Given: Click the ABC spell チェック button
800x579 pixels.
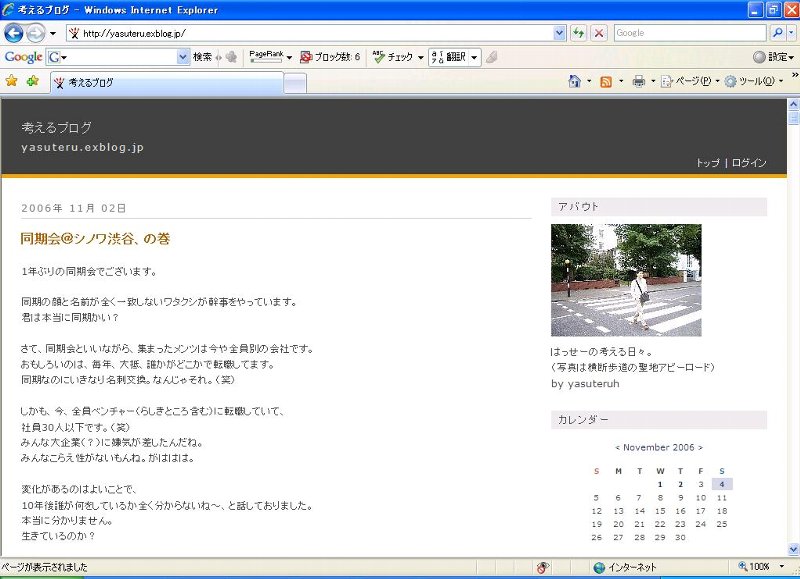Looking at the screenshot, I should [392, 57].
